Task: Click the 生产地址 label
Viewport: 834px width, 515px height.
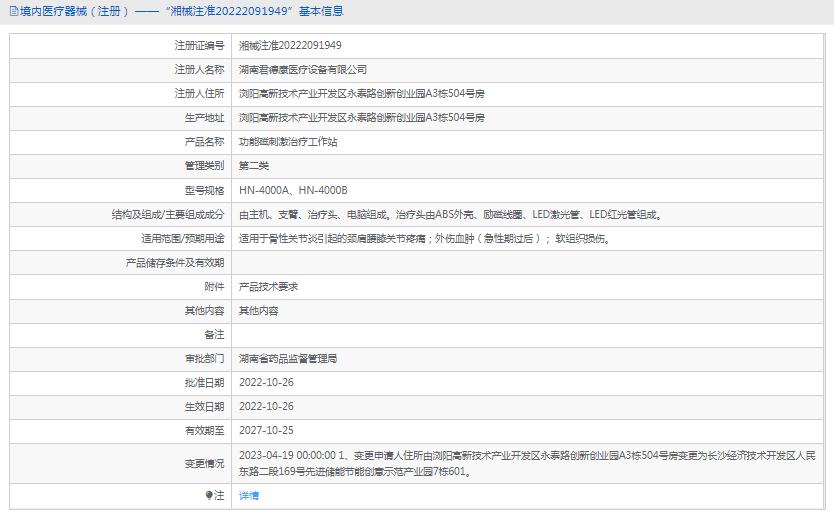Action: coord(205,118)
